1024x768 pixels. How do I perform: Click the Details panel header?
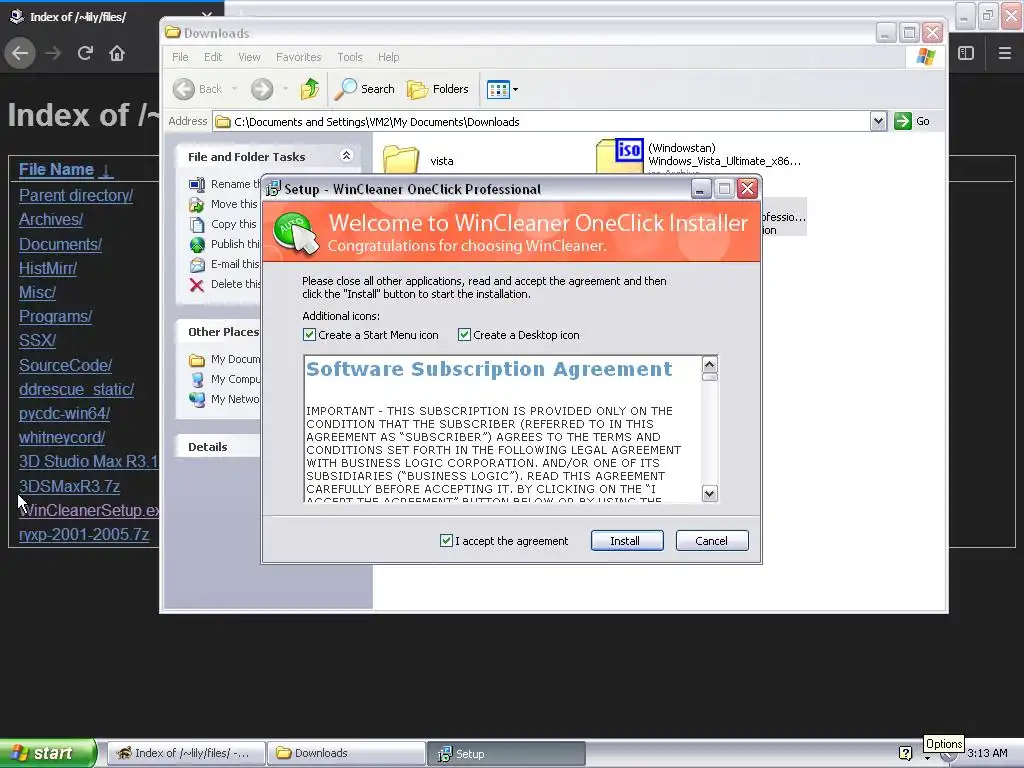[x=218, y=447]
